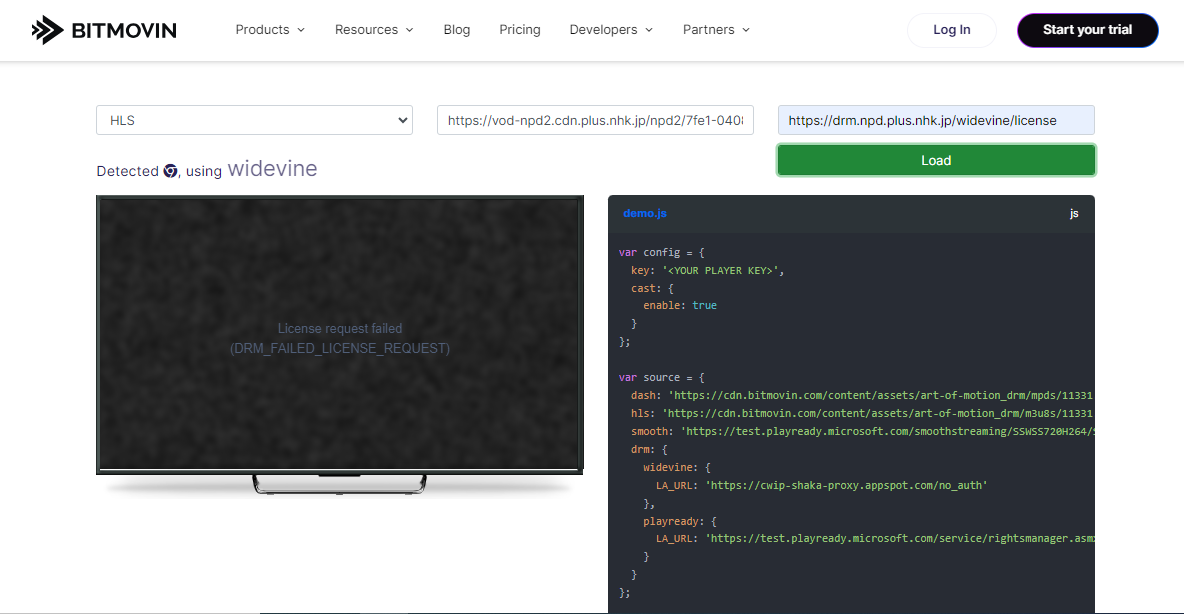The width and height of the screenshot is (1184, 614).
Task: Click the '(DRM_FAILED_LICENSE_REQUEST)' error code text
Action: pyautogui.click(x=340, y=348)
